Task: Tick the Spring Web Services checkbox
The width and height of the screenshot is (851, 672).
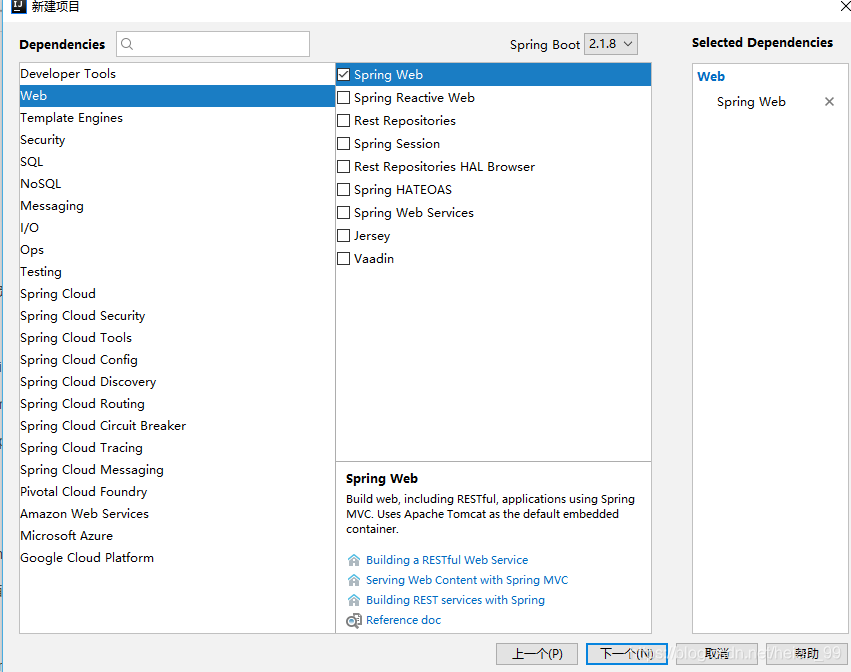Action: pos(344,212)
